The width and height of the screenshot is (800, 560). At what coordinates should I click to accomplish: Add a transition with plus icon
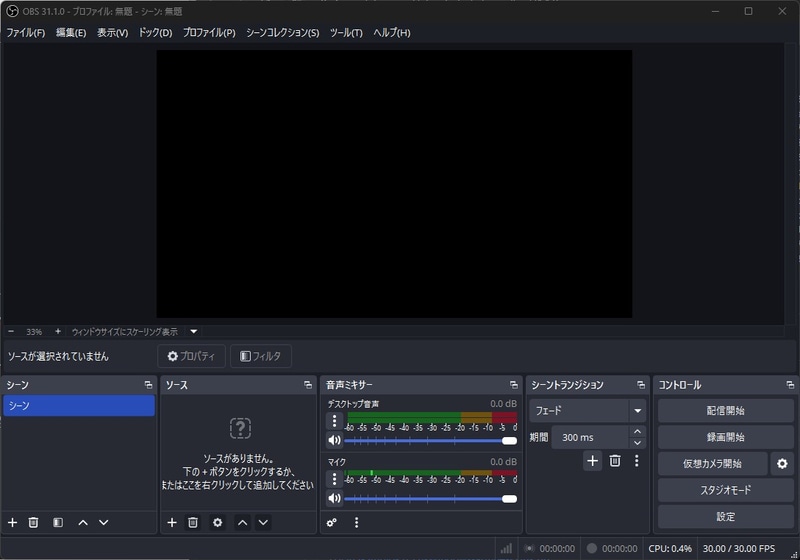tap(592, 461)
